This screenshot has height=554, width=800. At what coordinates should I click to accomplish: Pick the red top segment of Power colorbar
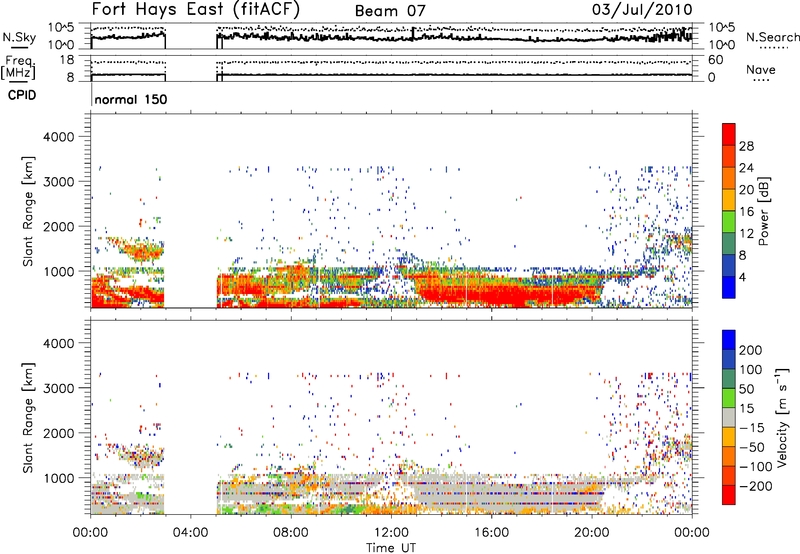(x=729, y=134)
